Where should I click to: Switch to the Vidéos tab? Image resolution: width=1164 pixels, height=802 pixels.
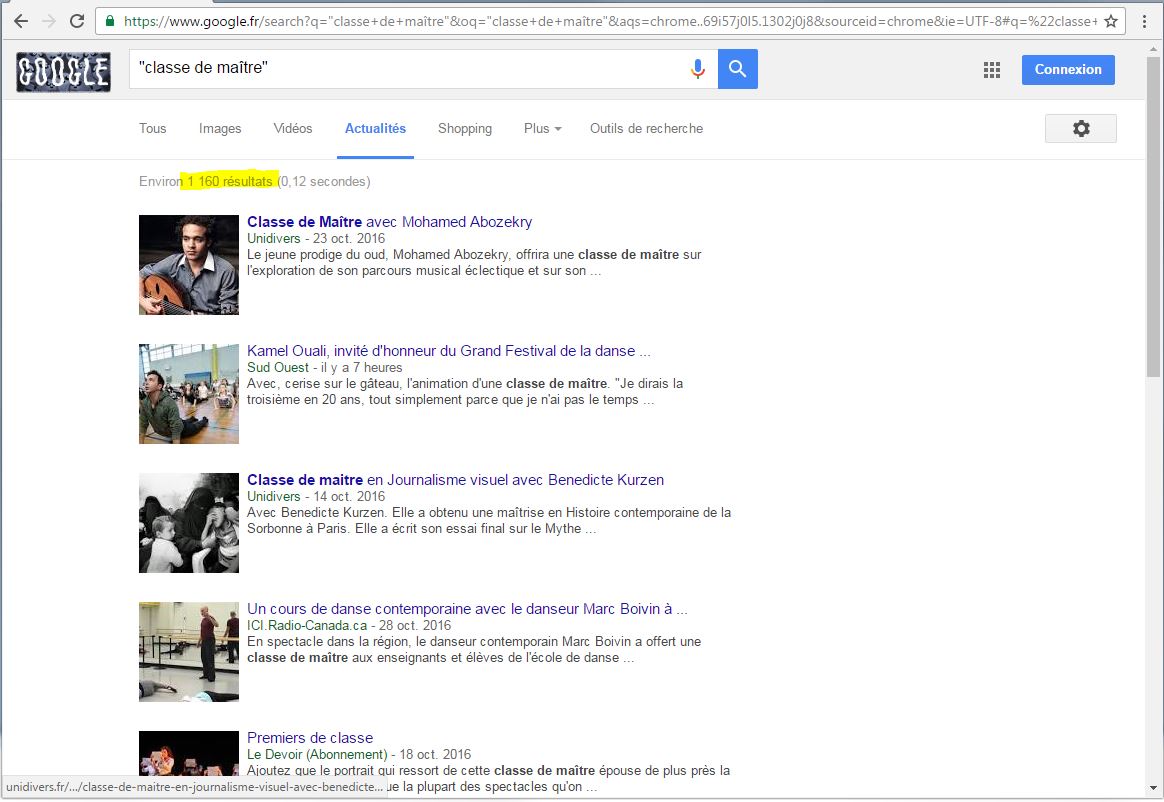coord(293,129)
